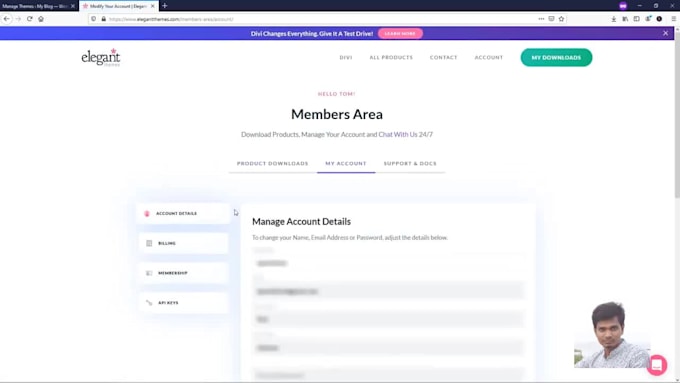This screenshot has height=383, width=680.
Task: Select the My Account tab
Action: coord(346,164)
